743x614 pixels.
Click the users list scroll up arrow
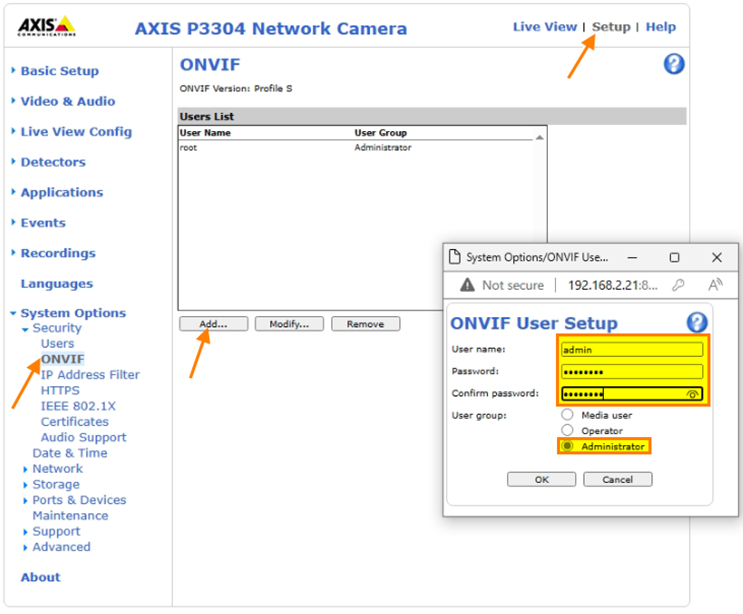539,137
